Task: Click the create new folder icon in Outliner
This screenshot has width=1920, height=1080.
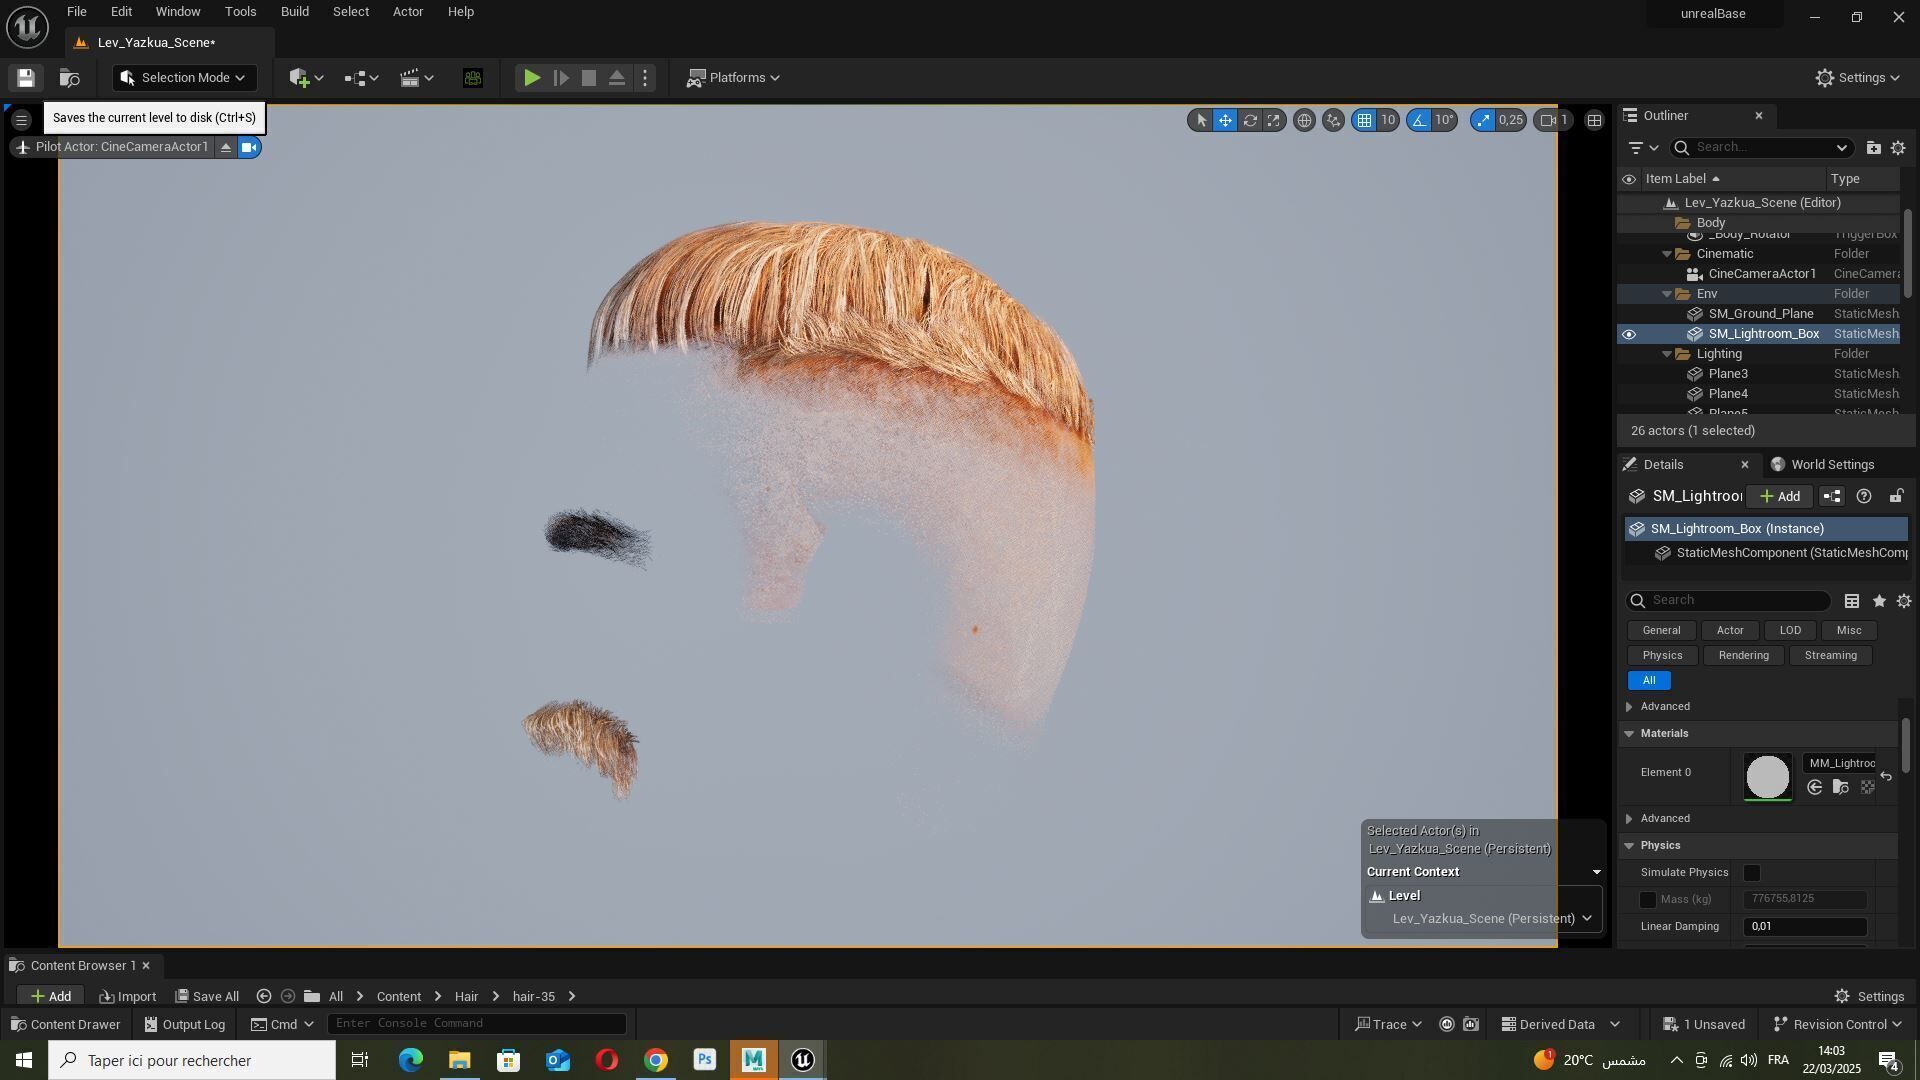Action: click(1873, 148)
